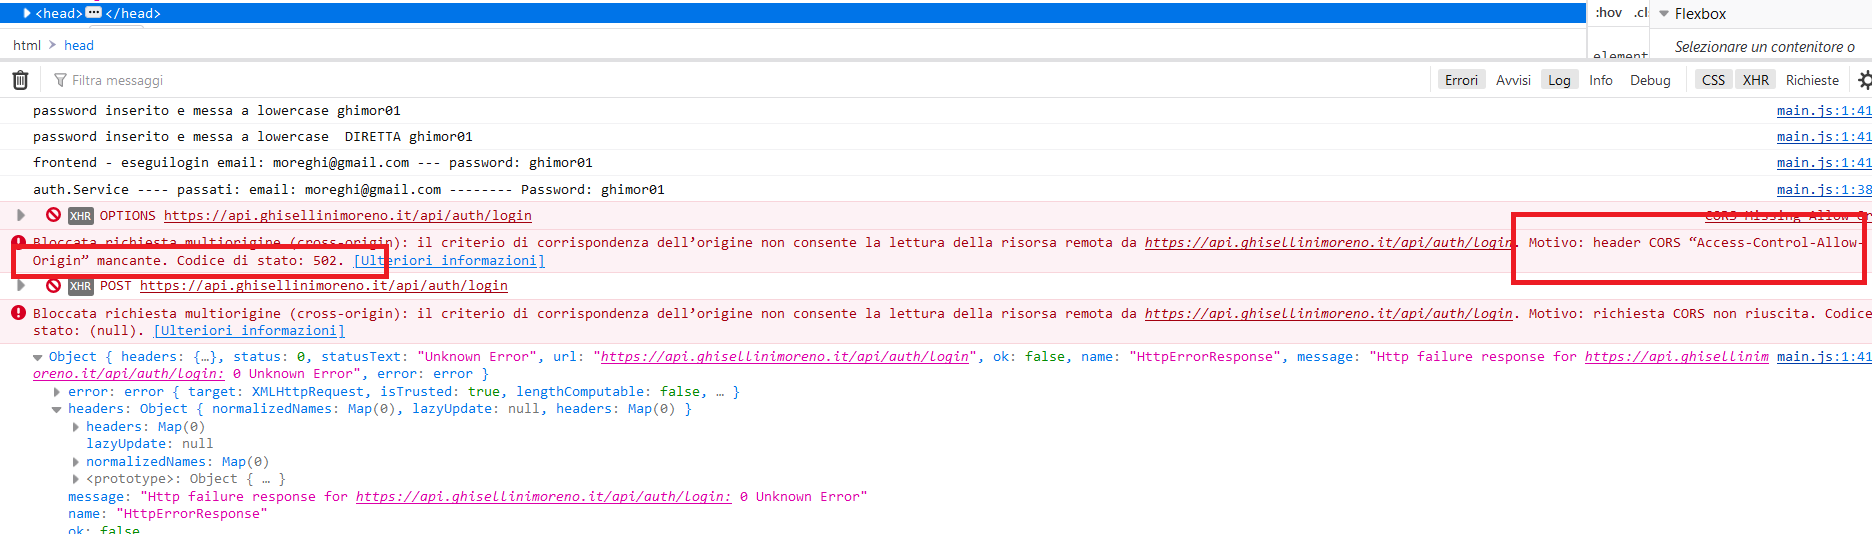Open main.js link on the Object row
This screenshot has width=1872, height=534.
pyautogui.click(x=1824, y=356)
